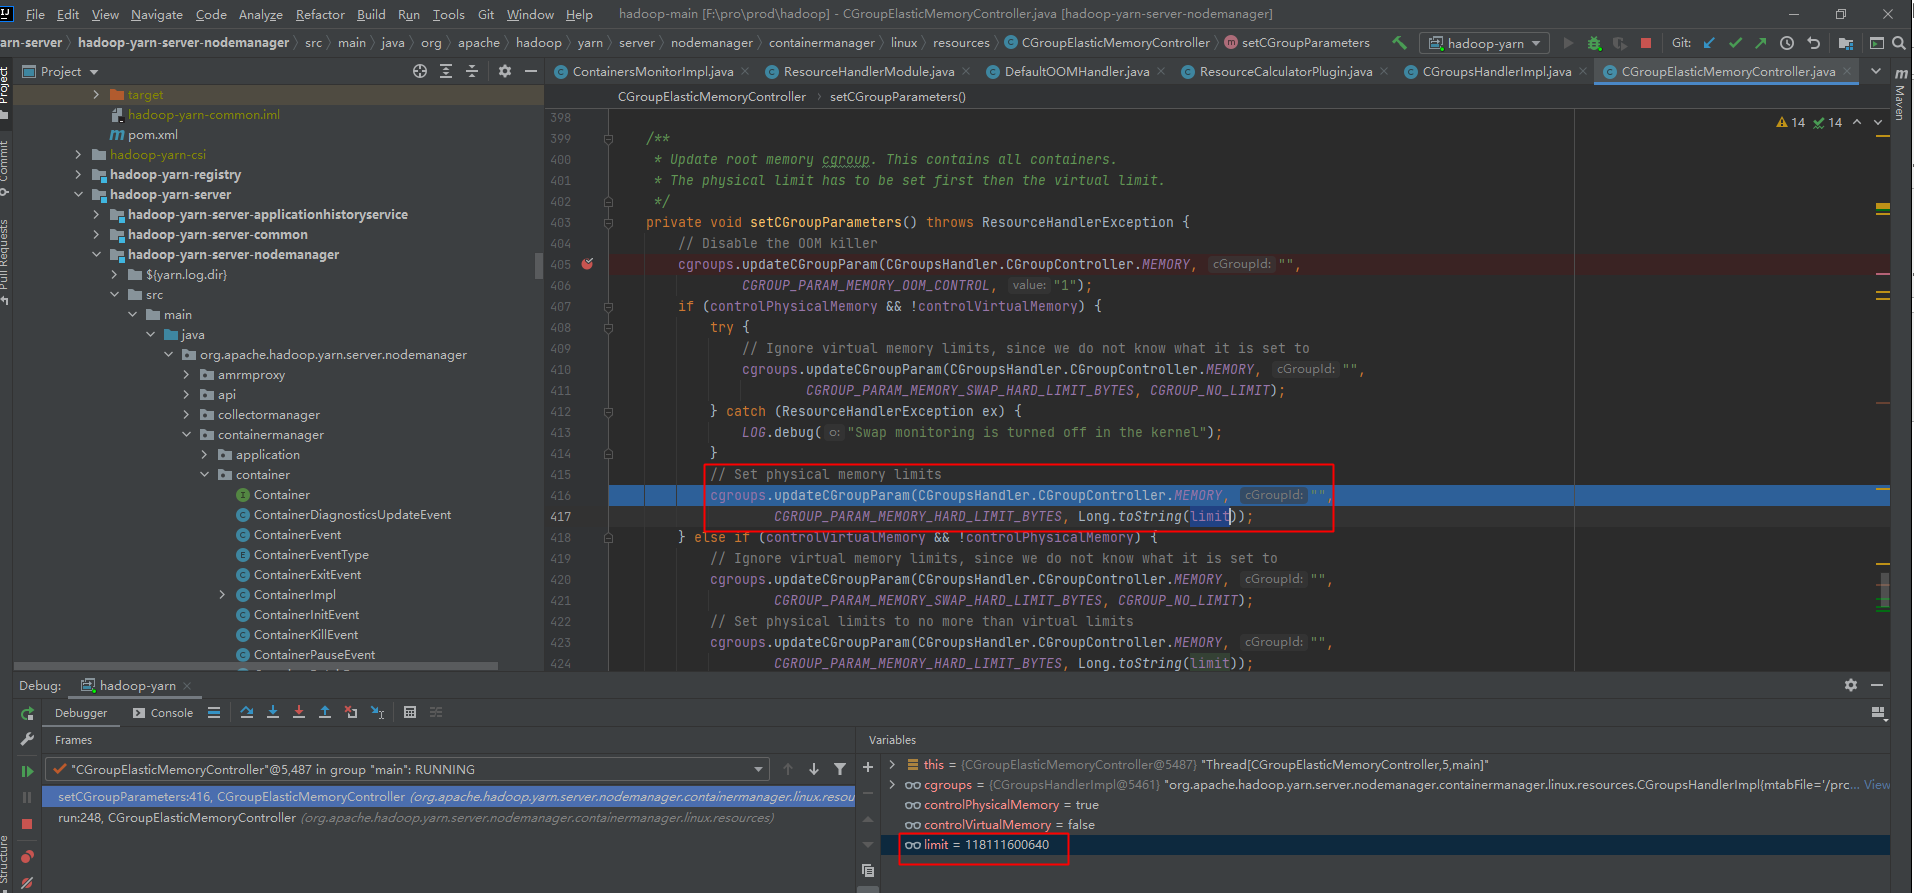Image resolution: width=1914 pixels, height=893 pixels.
Task: Click Resume Program in debug sidebar
Action: pyautogui.click(x=27, y=771)
